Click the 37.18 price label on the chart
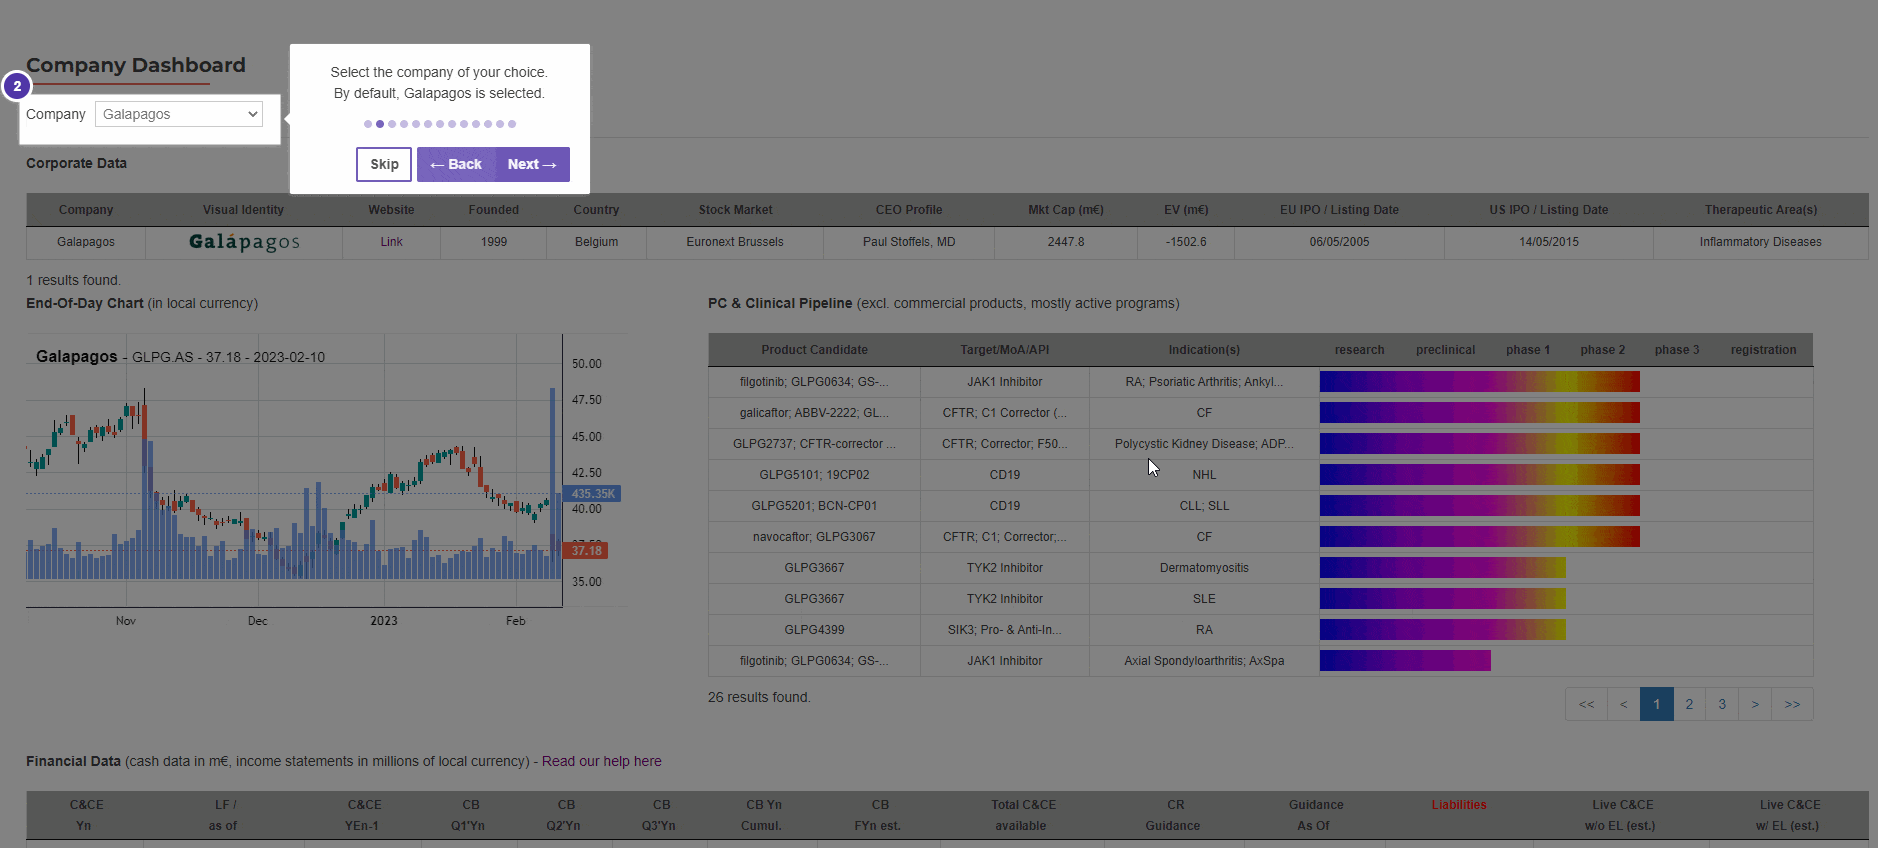Image resolution: width=1878 pixels, height=848 pixels. point(586,551)
